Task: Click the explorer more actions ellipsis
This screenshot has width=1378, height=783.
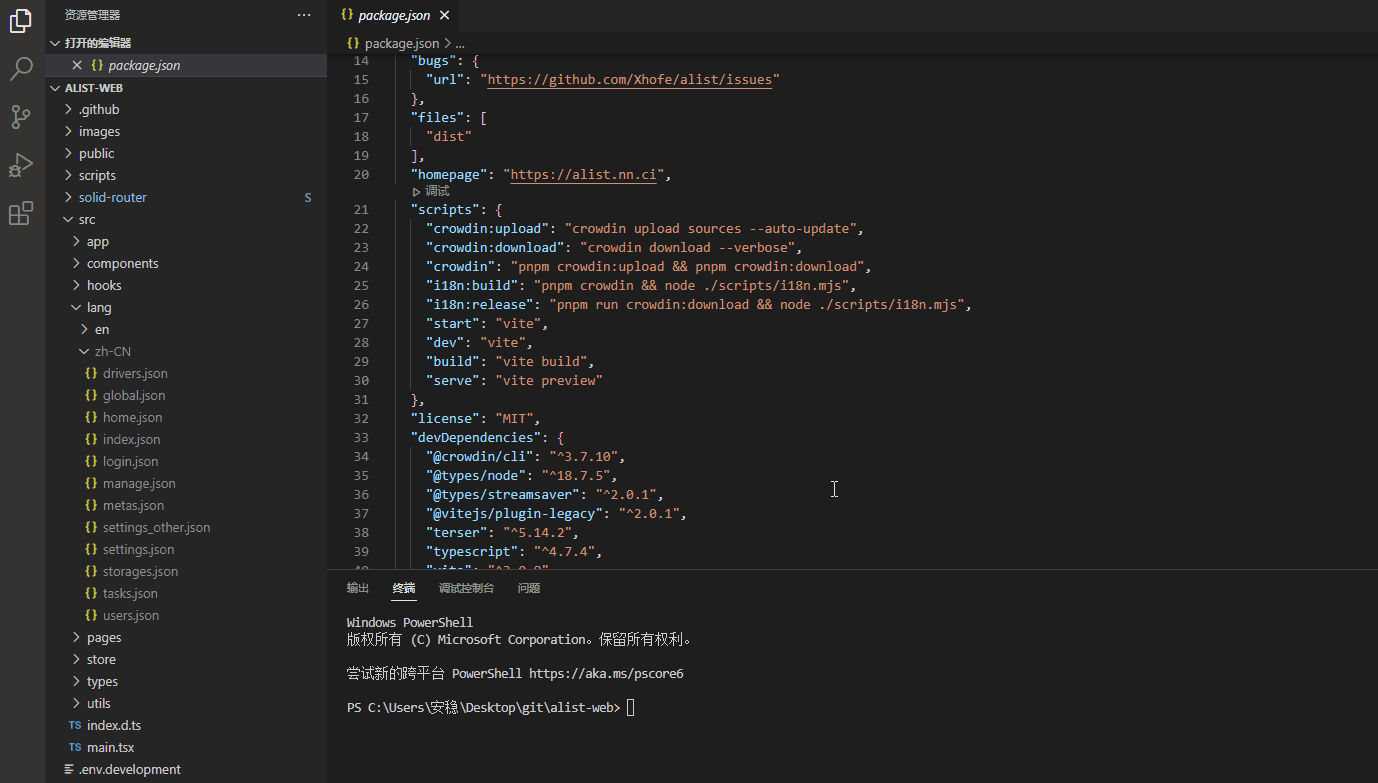Action: click(x=304, y=15)
